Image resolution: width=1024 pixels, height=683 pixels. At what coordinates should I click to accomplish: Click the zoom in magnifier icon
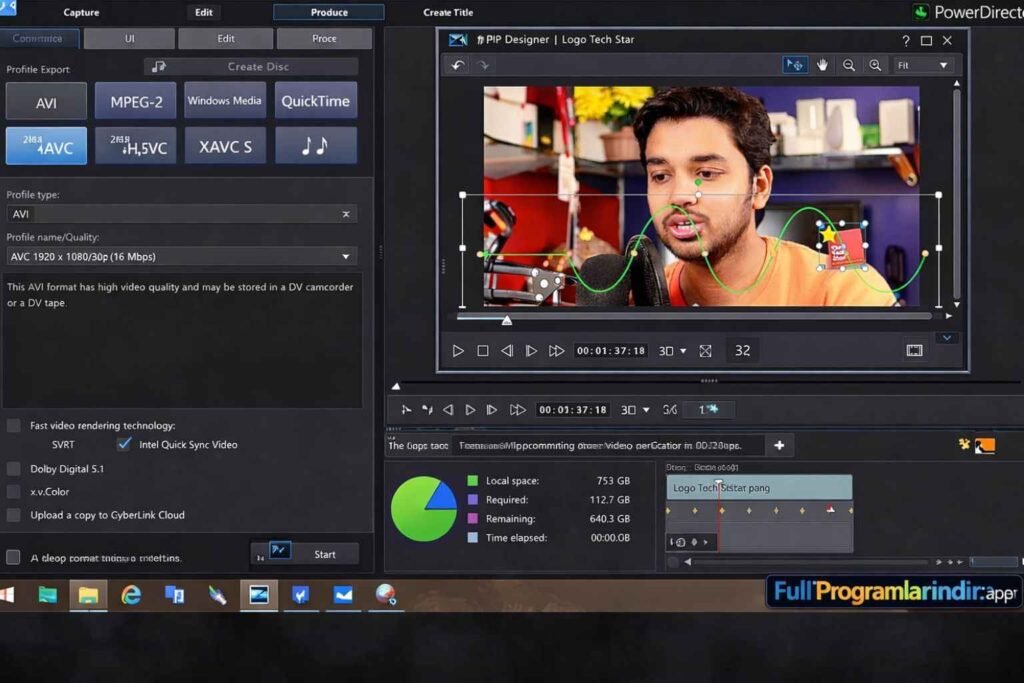point(875,65)
